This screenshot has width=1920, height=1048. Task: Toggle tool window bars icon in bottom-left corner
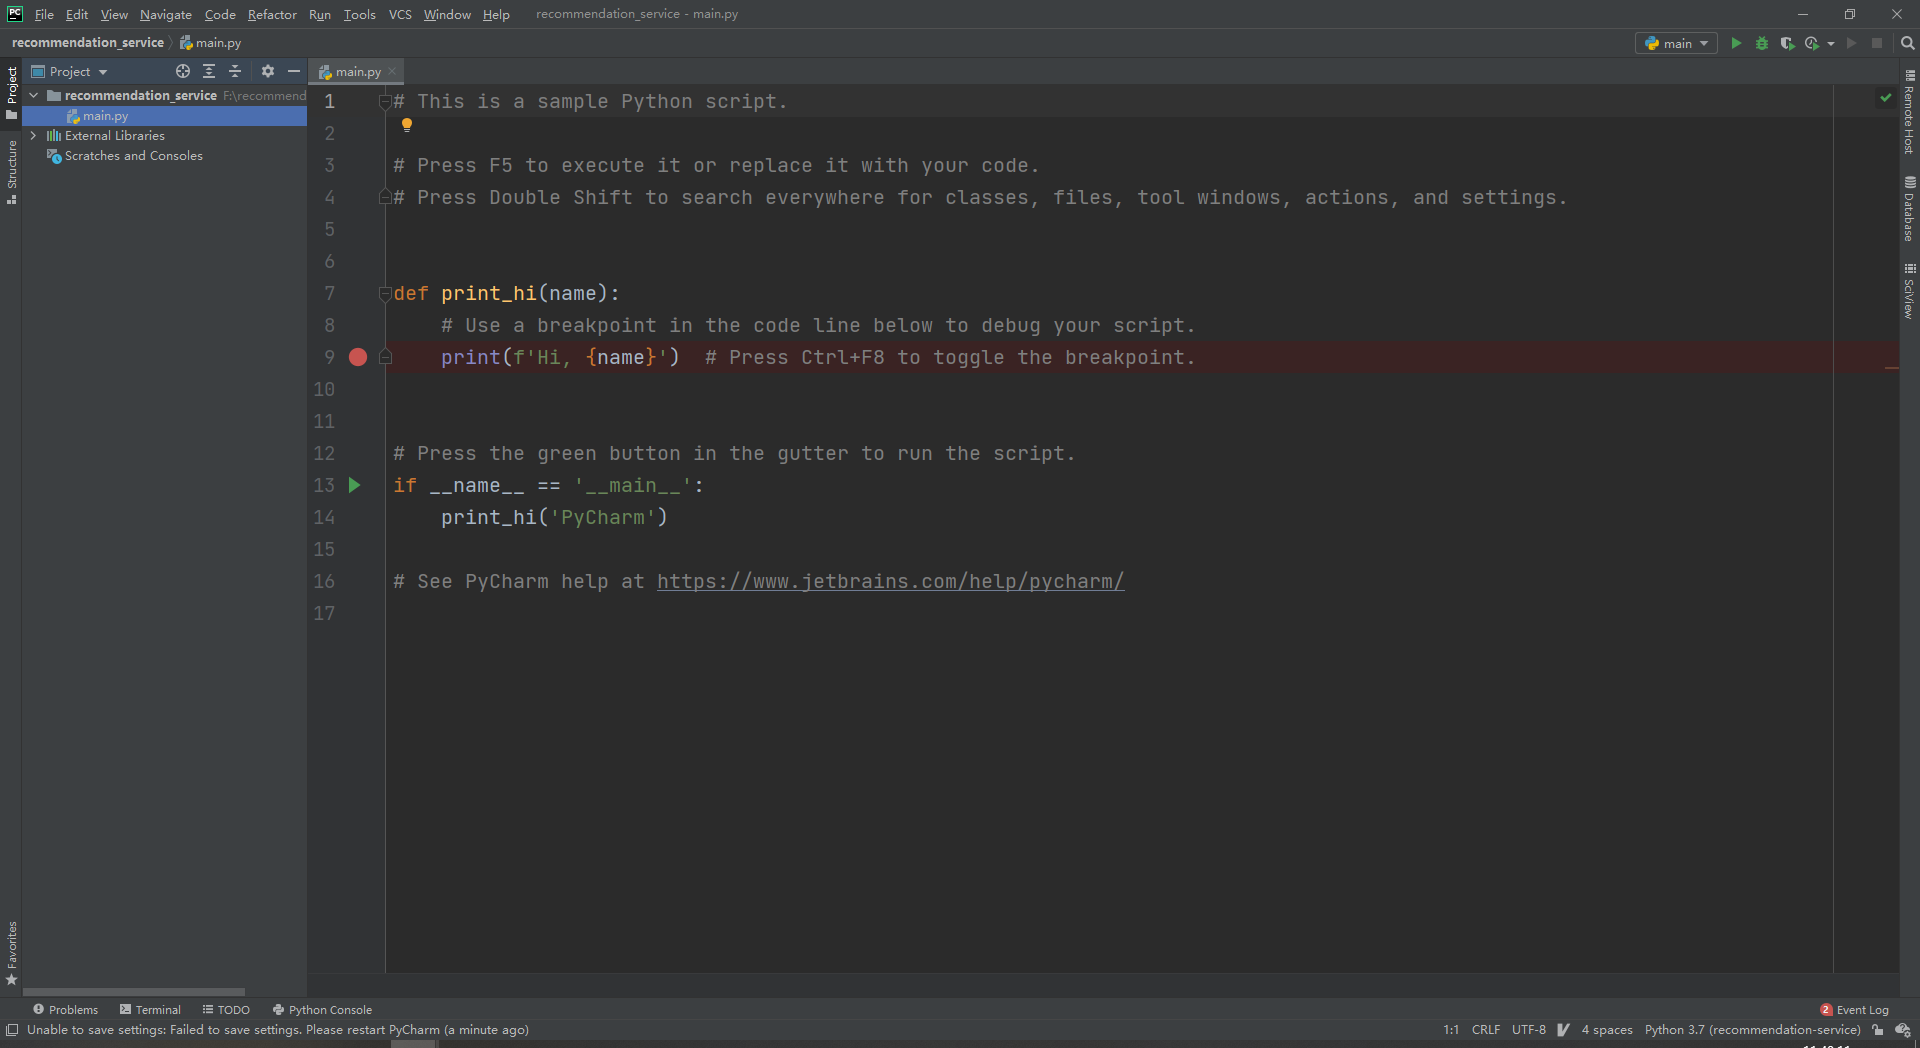12,1030
